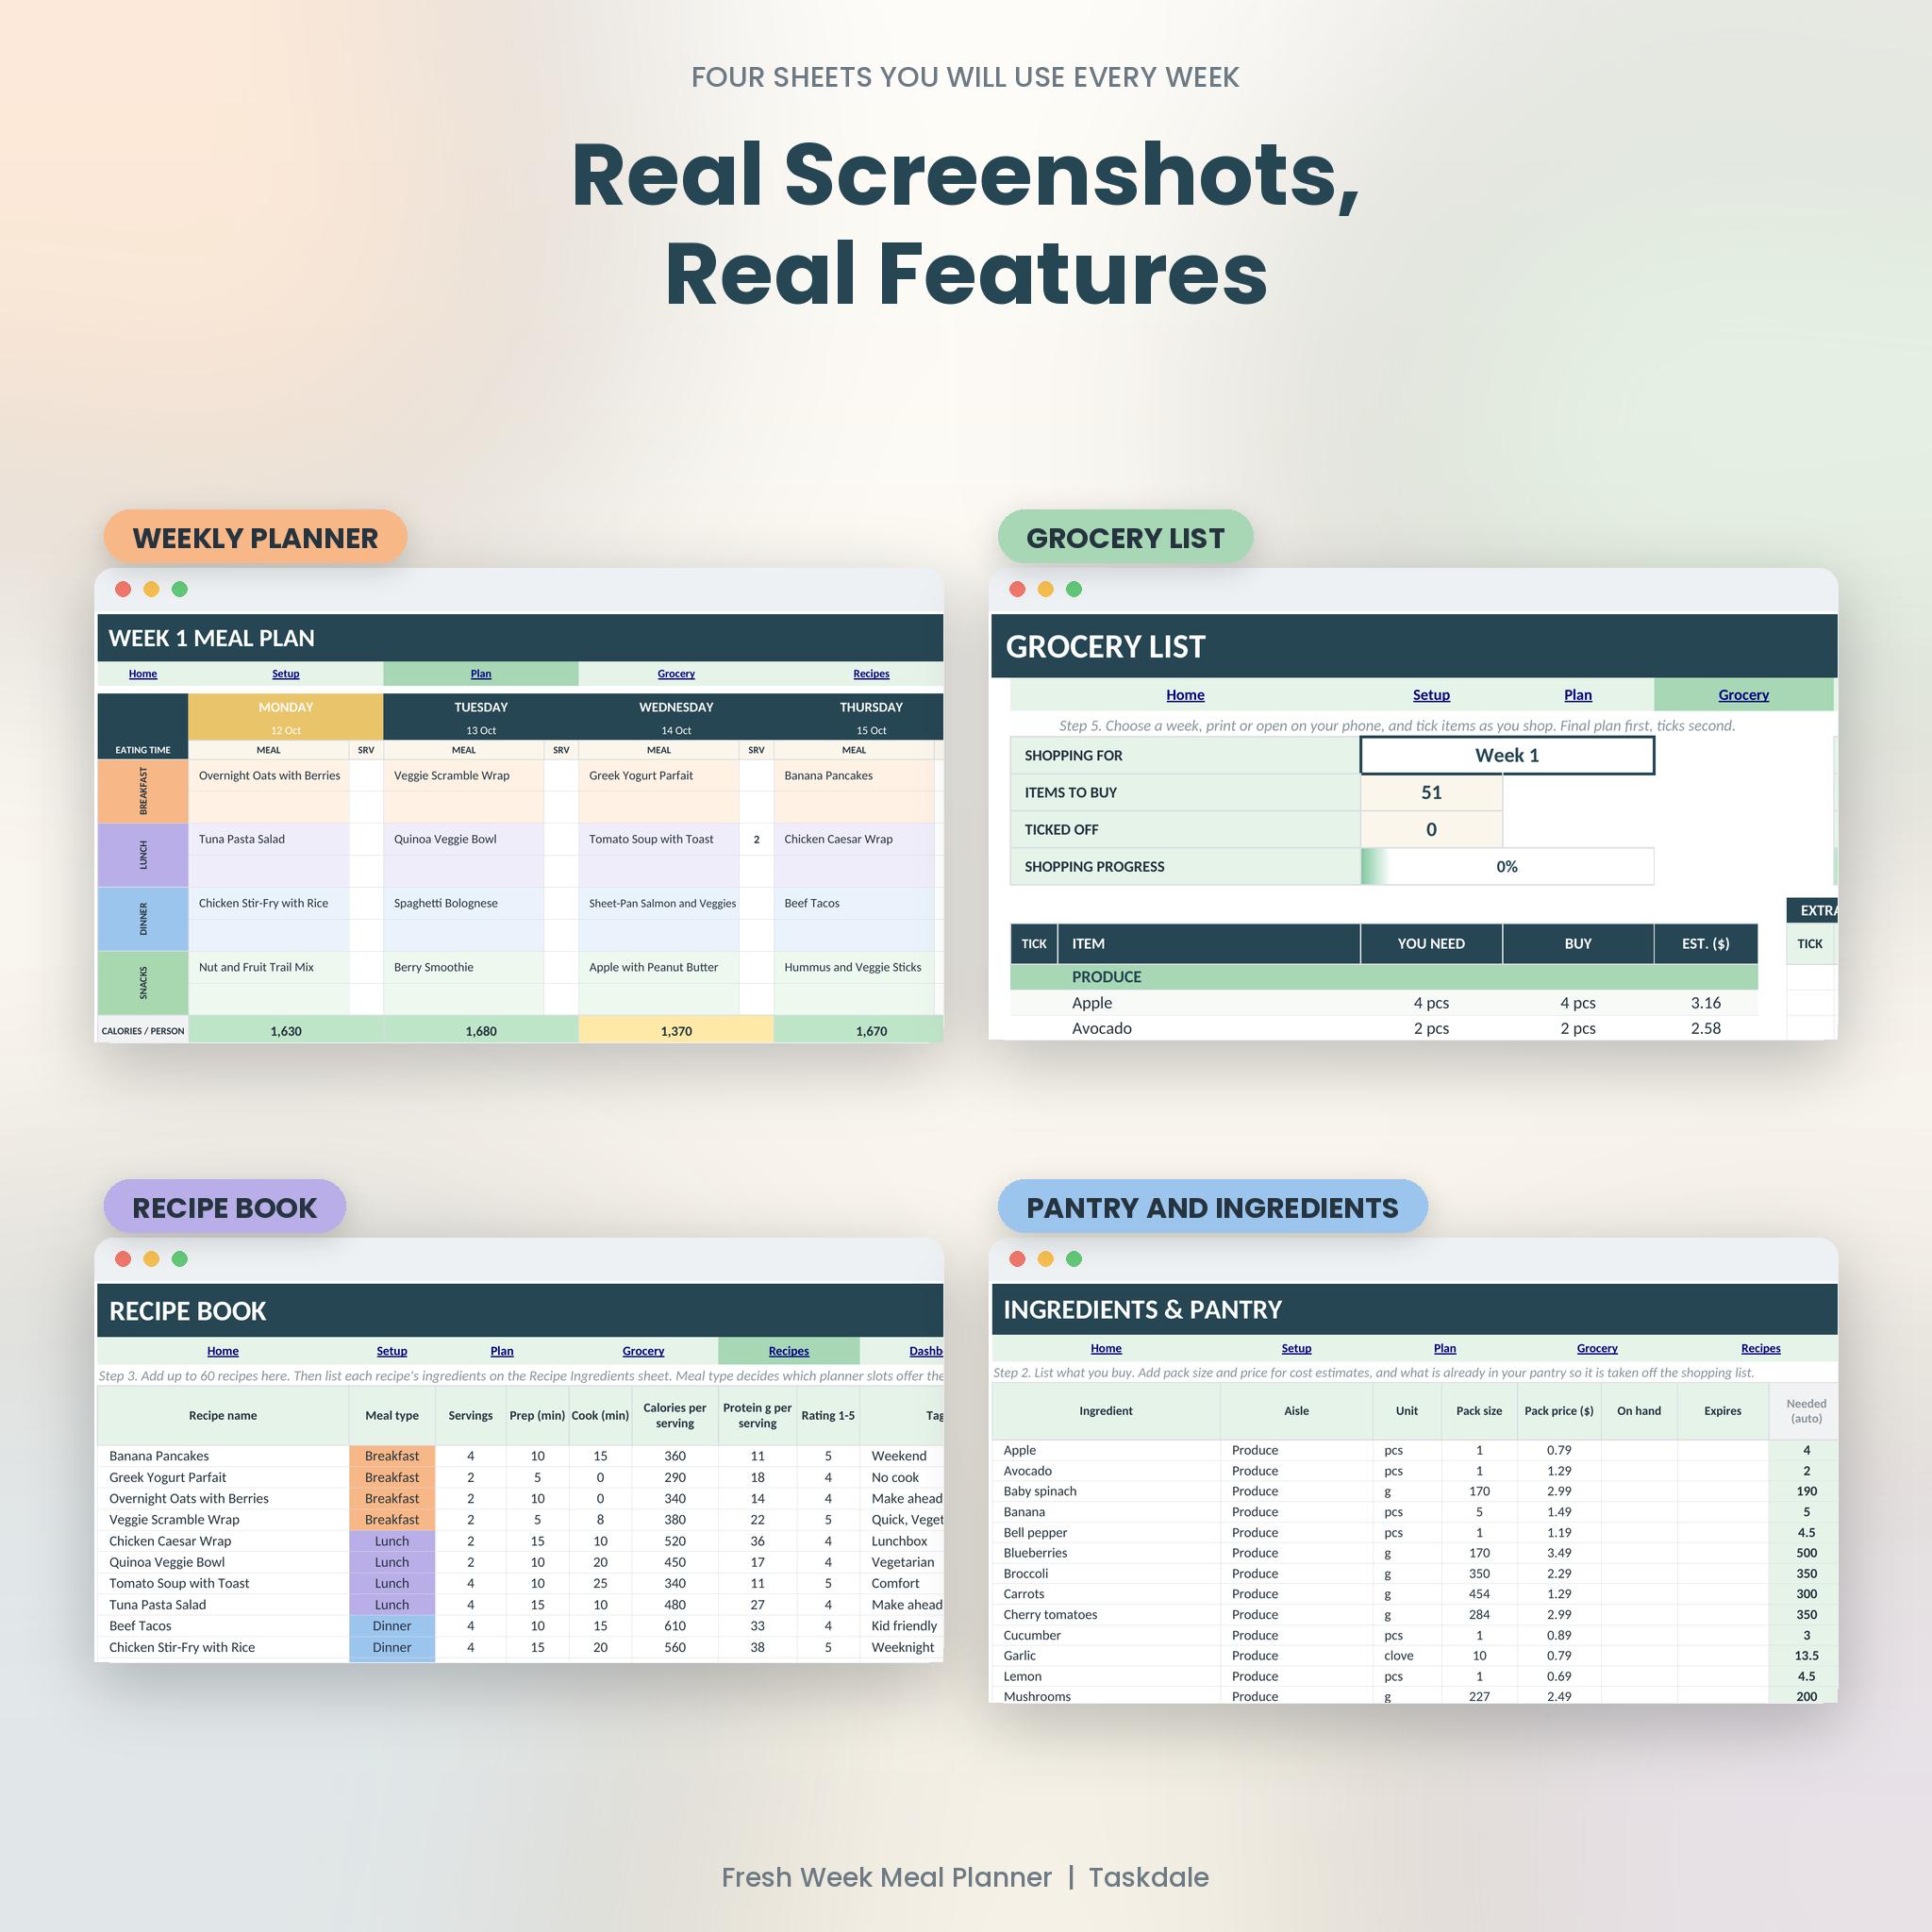Select the Cherry tomatoes ingredient row
1932x1932 pixels.
(x=1414, y=1614)
